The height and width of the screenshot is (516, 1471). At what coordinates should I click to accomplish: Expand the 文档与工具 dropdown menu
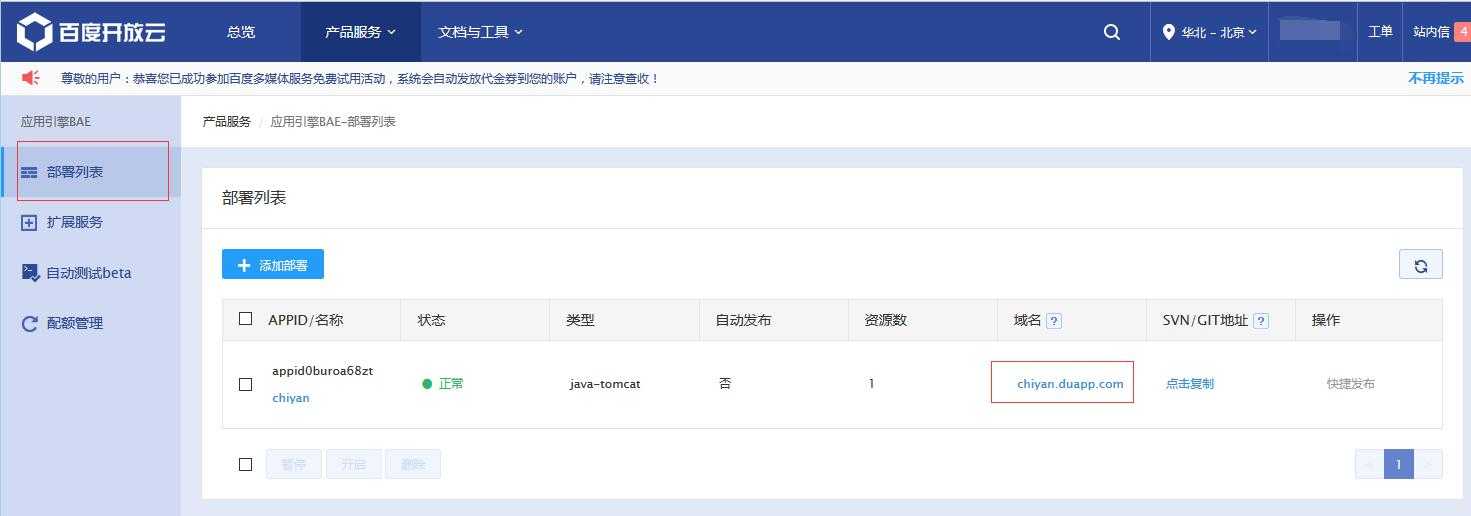click(481, 32)
